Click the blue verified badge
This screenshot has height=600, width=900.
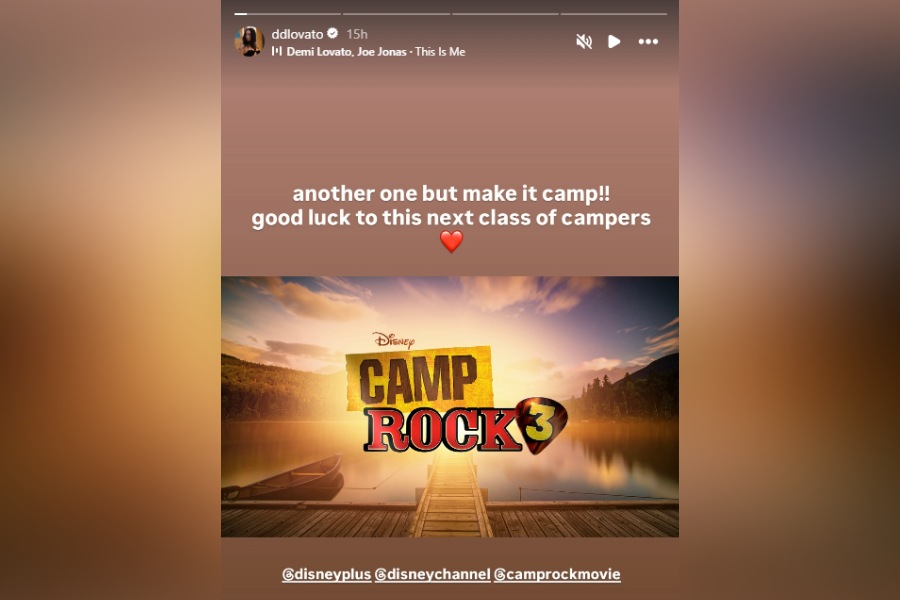coord(332,33)
